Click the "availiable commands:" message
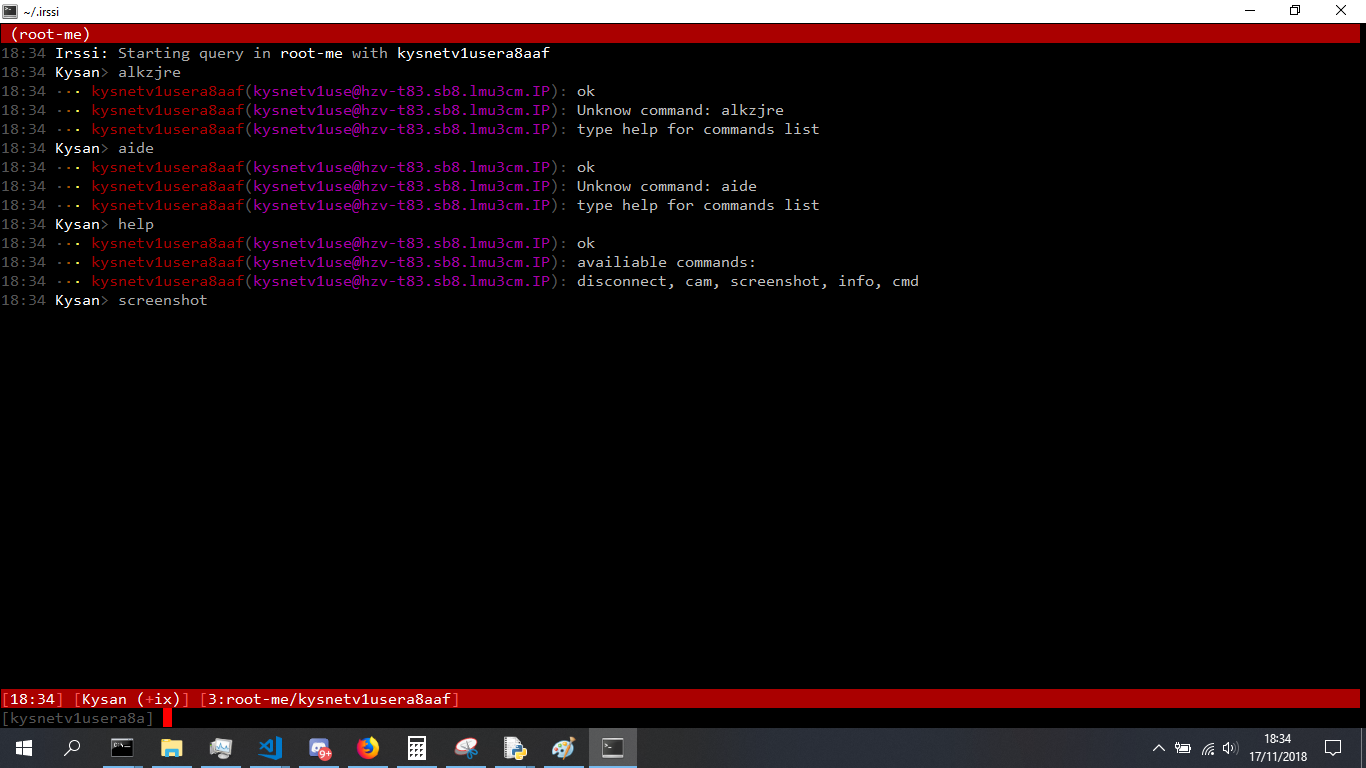This screenshot has width=1366, height=768. pos(667,262)
